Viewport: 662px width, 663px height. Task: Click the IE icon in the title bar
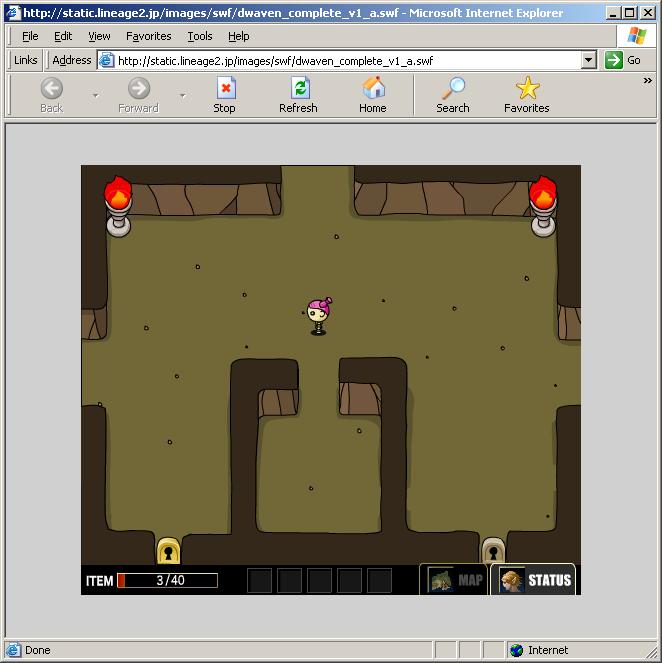pos(13,13)
